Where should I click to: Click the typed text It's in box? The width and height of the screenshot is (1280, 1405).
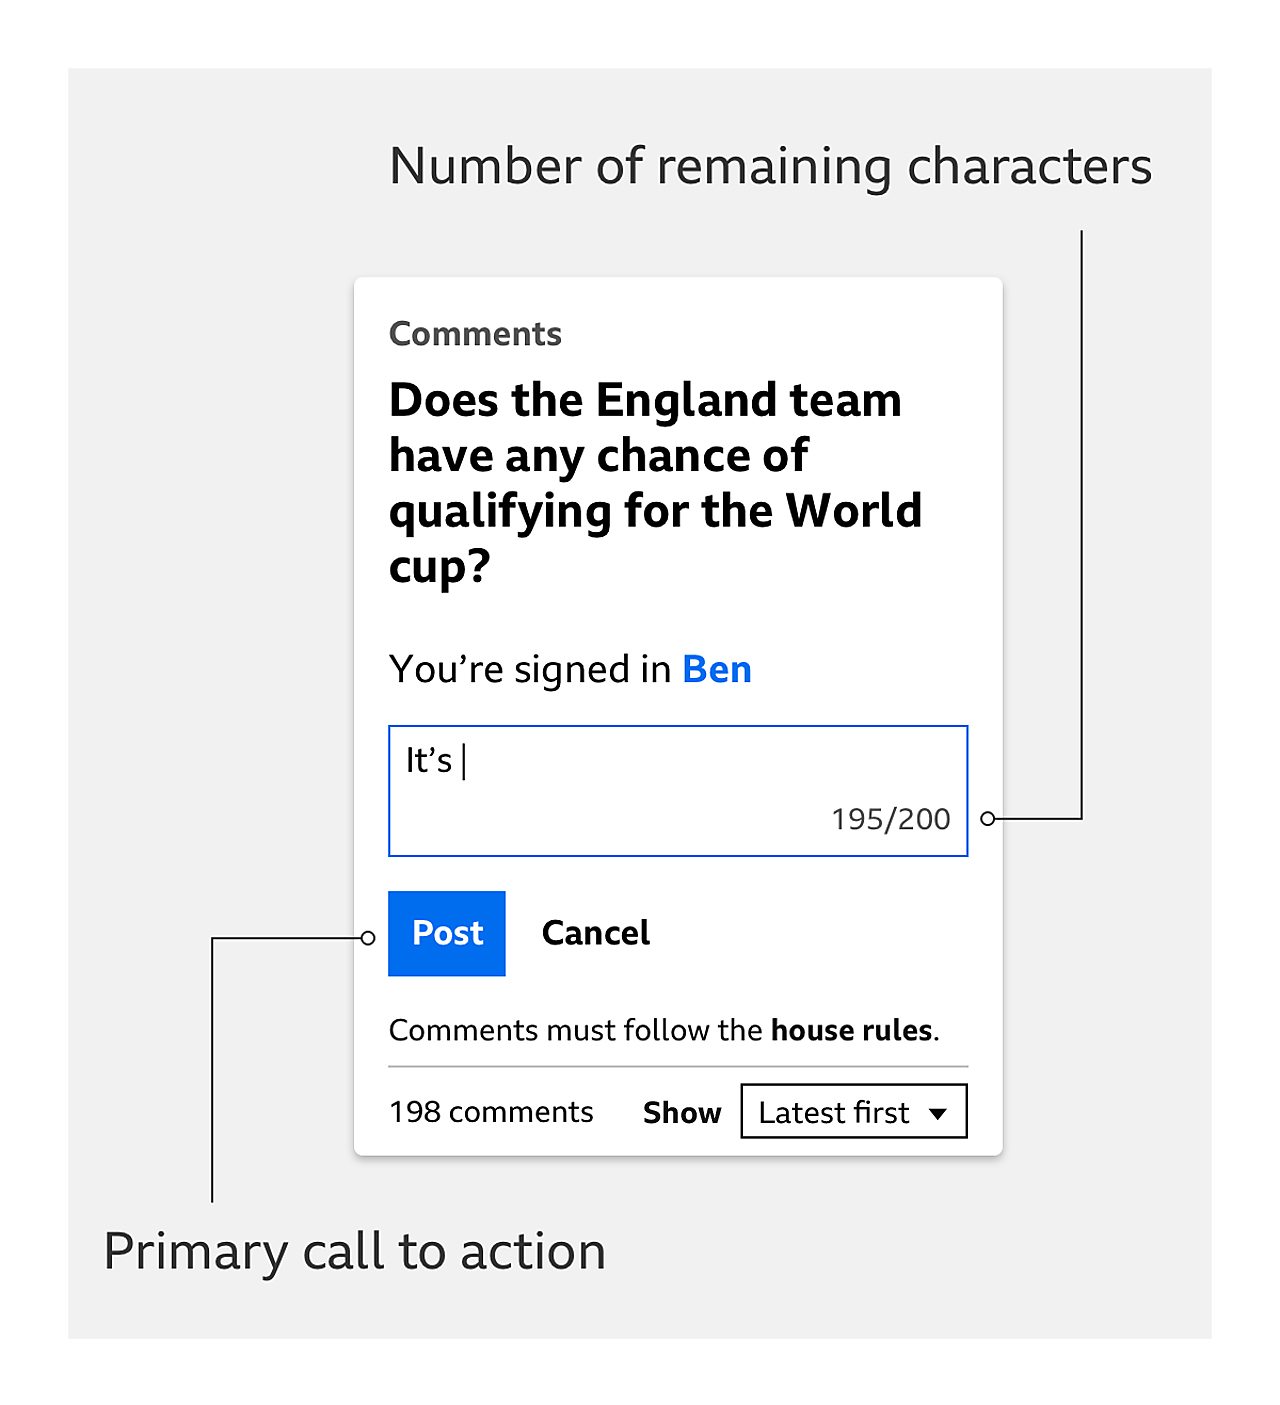[x=430, y=759]
